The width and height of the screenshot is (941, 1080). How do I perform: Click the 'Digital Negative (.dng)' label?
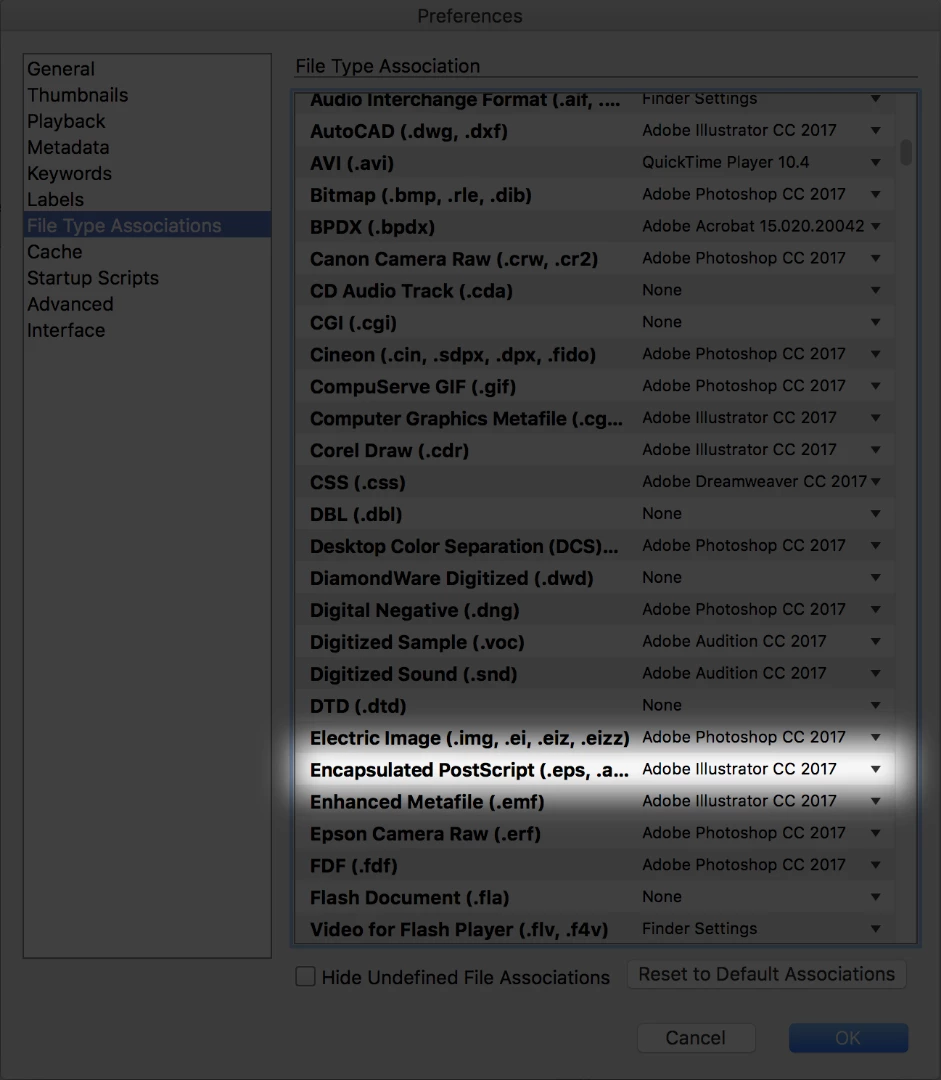[414, 610]
